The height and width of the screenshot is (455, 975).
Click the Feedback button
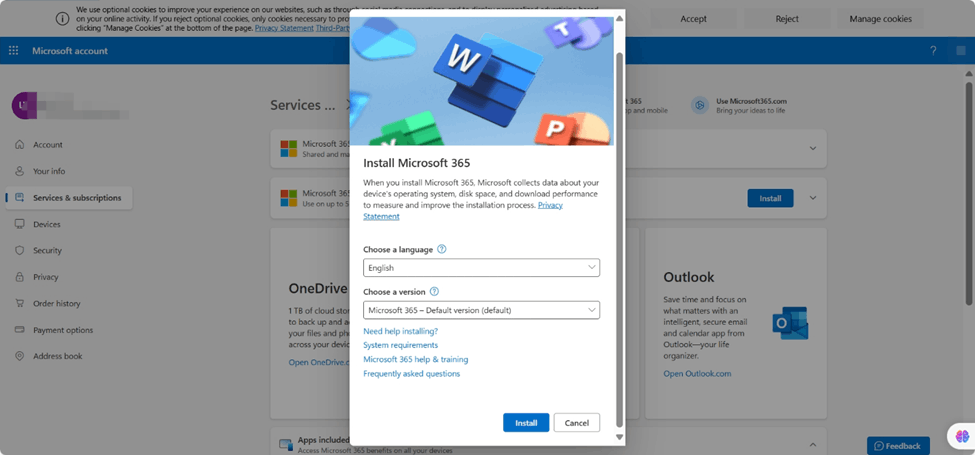(898, 446)
